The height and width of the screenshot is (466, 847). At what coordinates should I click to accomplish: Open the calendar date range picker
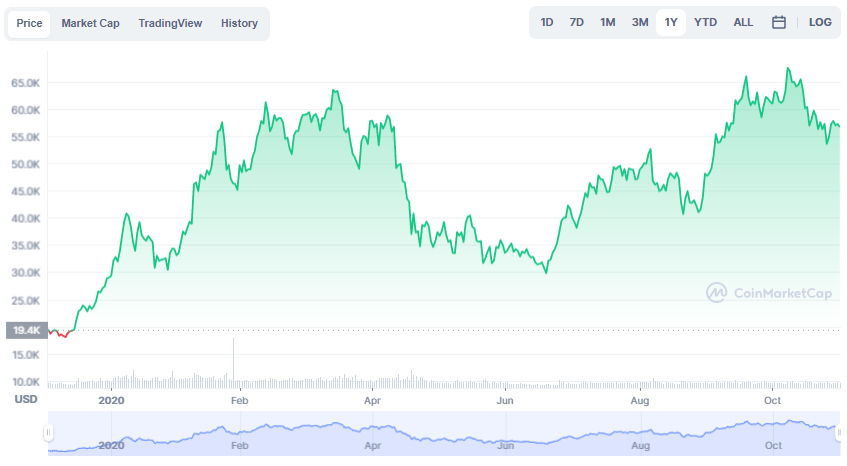coord(778,22)
